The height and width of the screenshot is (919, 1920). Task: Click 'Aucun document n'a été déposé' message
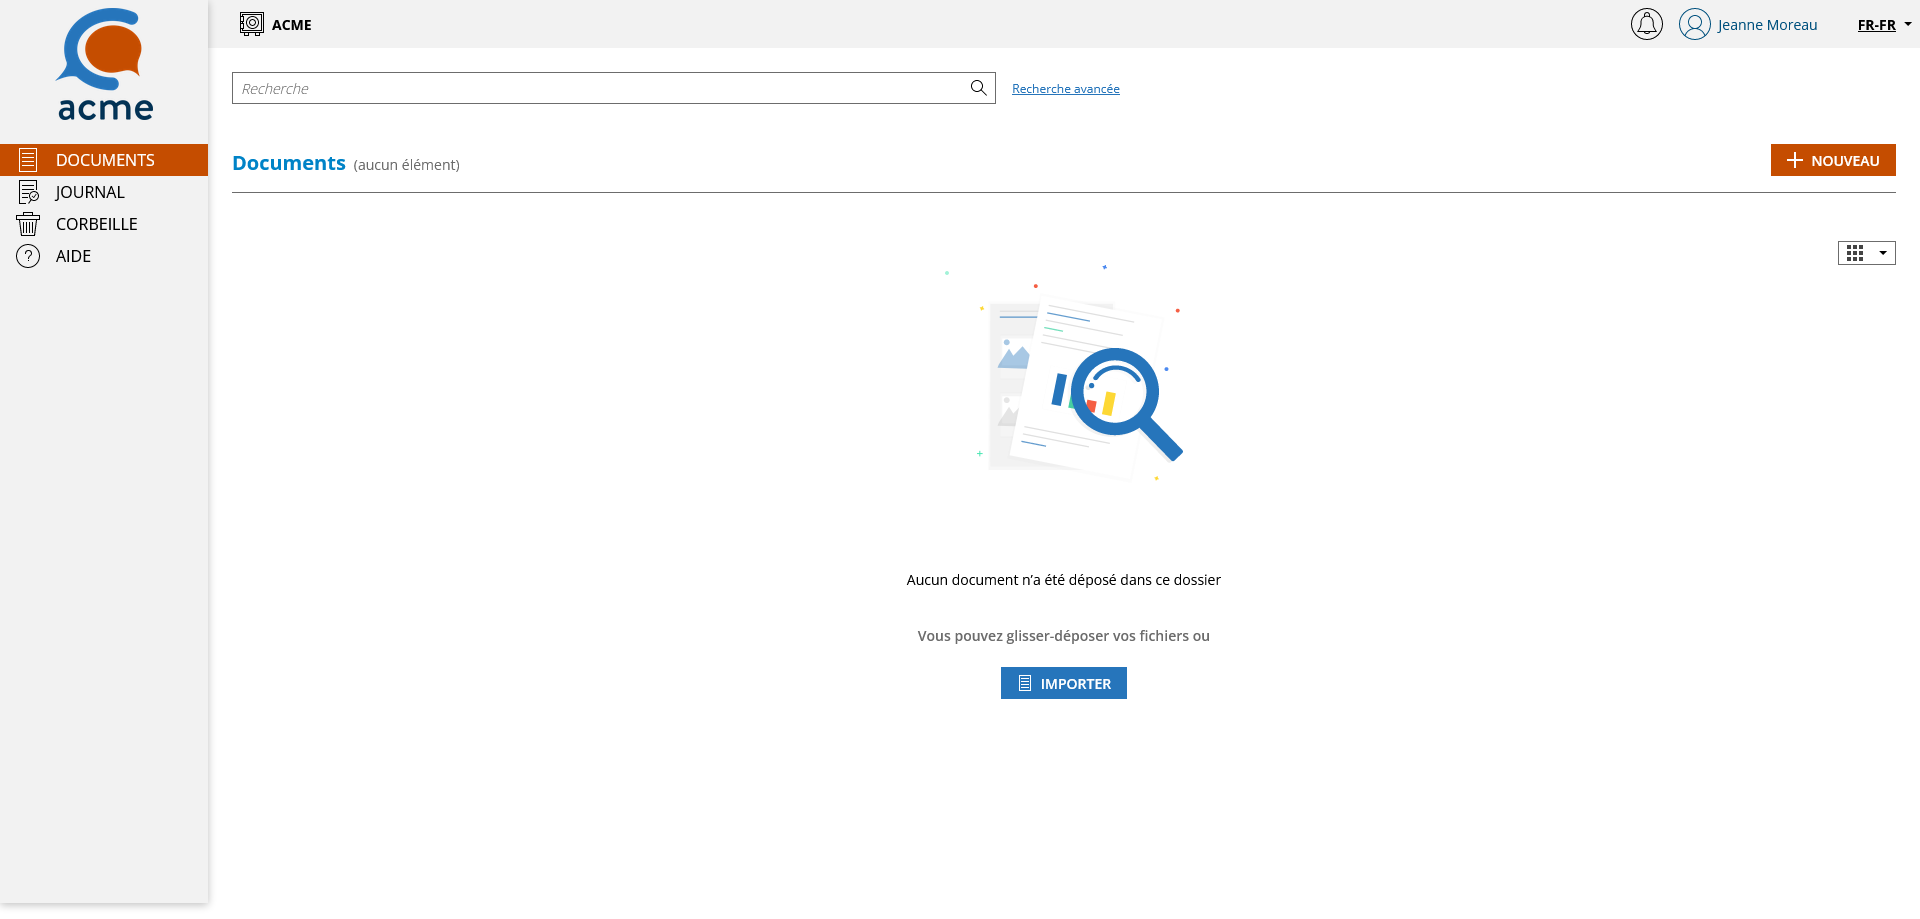(x=1063, y=580)
